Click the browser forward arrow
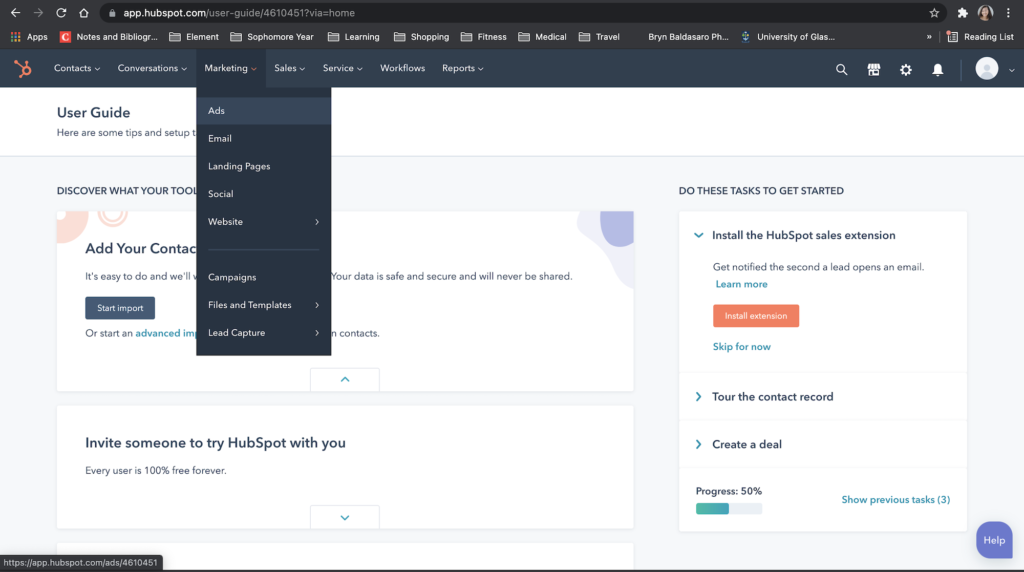This screenshot has height=572, width=1024. [38, 12]
